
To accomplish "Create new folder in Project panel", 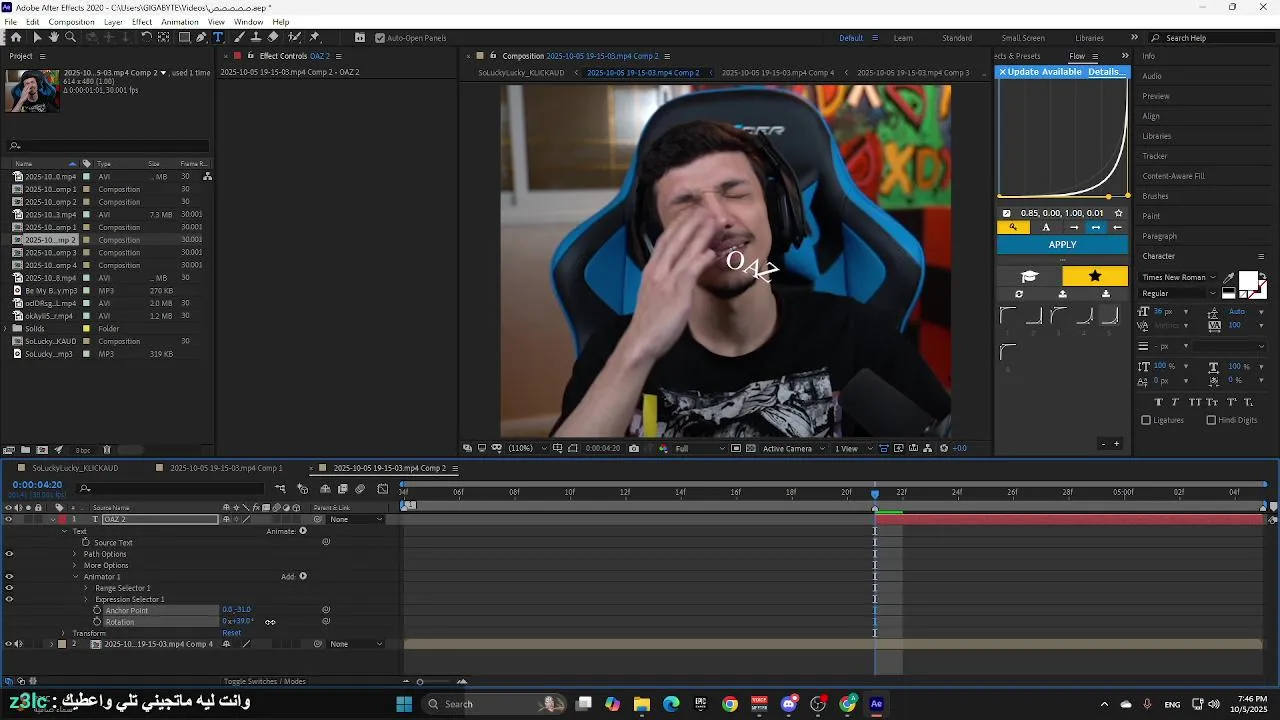I will click(26, 450).
